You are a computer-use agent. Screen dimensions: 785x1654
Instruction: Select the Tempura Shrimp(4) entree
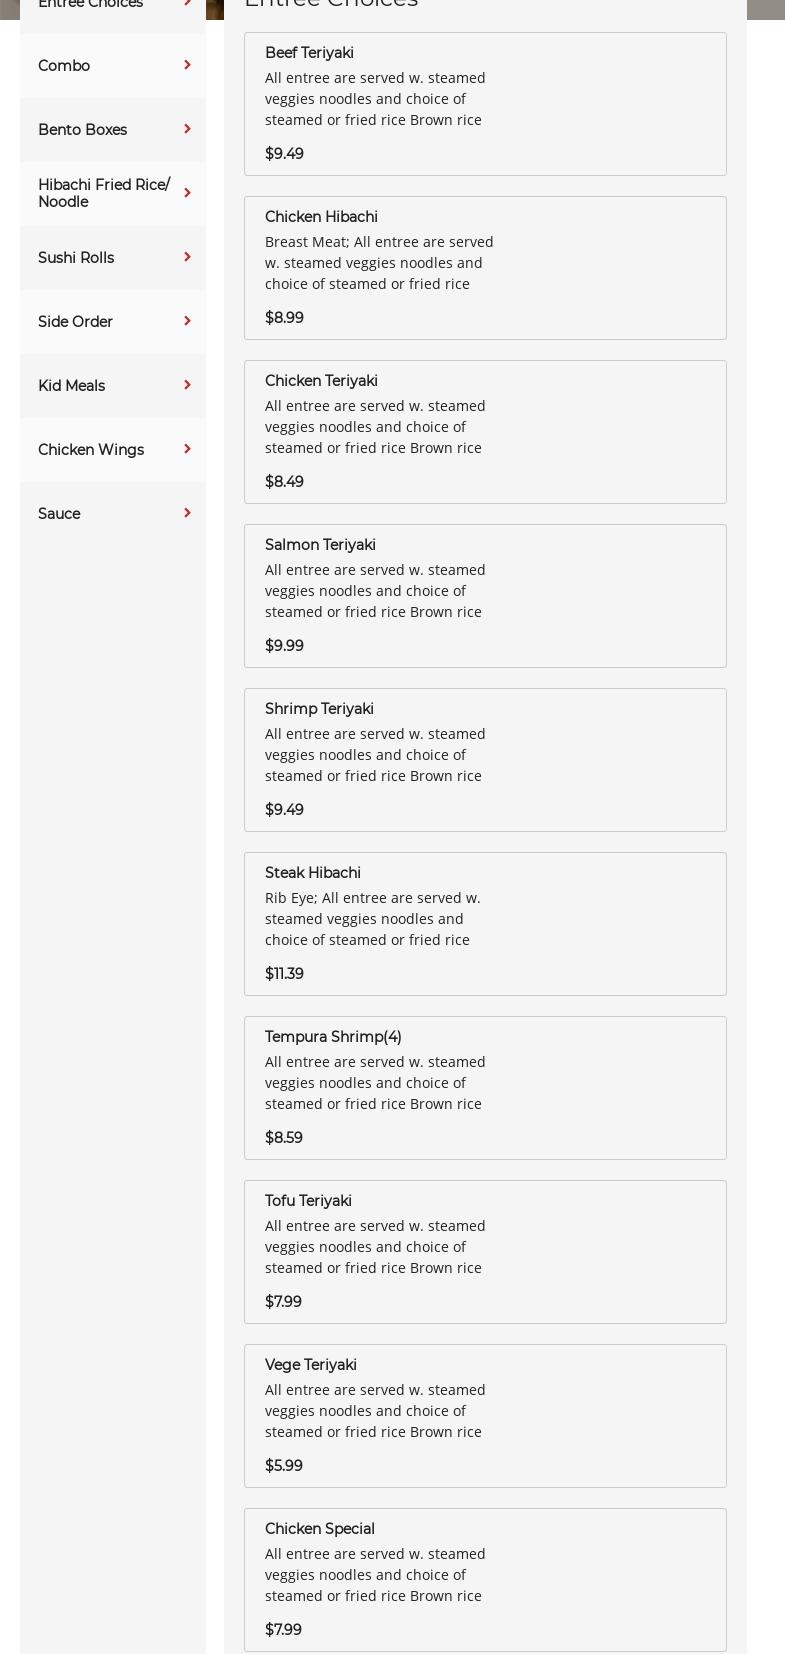click(x=333, y=1037)
